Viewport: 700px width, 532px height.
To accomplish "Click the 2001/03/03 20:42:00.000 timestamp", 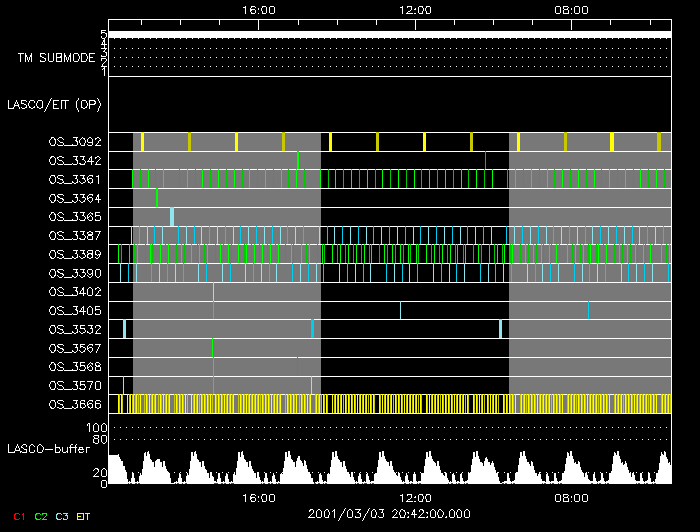I will 389,514.
